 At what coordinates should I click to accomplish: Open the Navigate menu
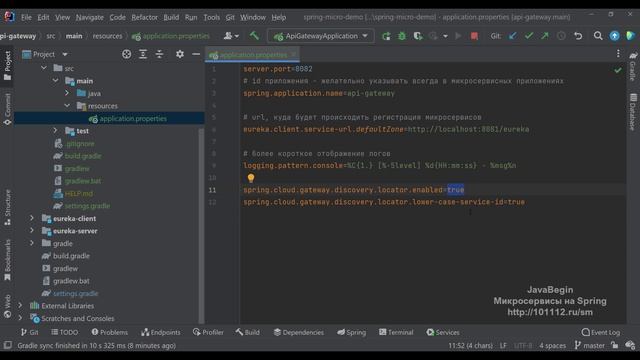click(89, 18)
